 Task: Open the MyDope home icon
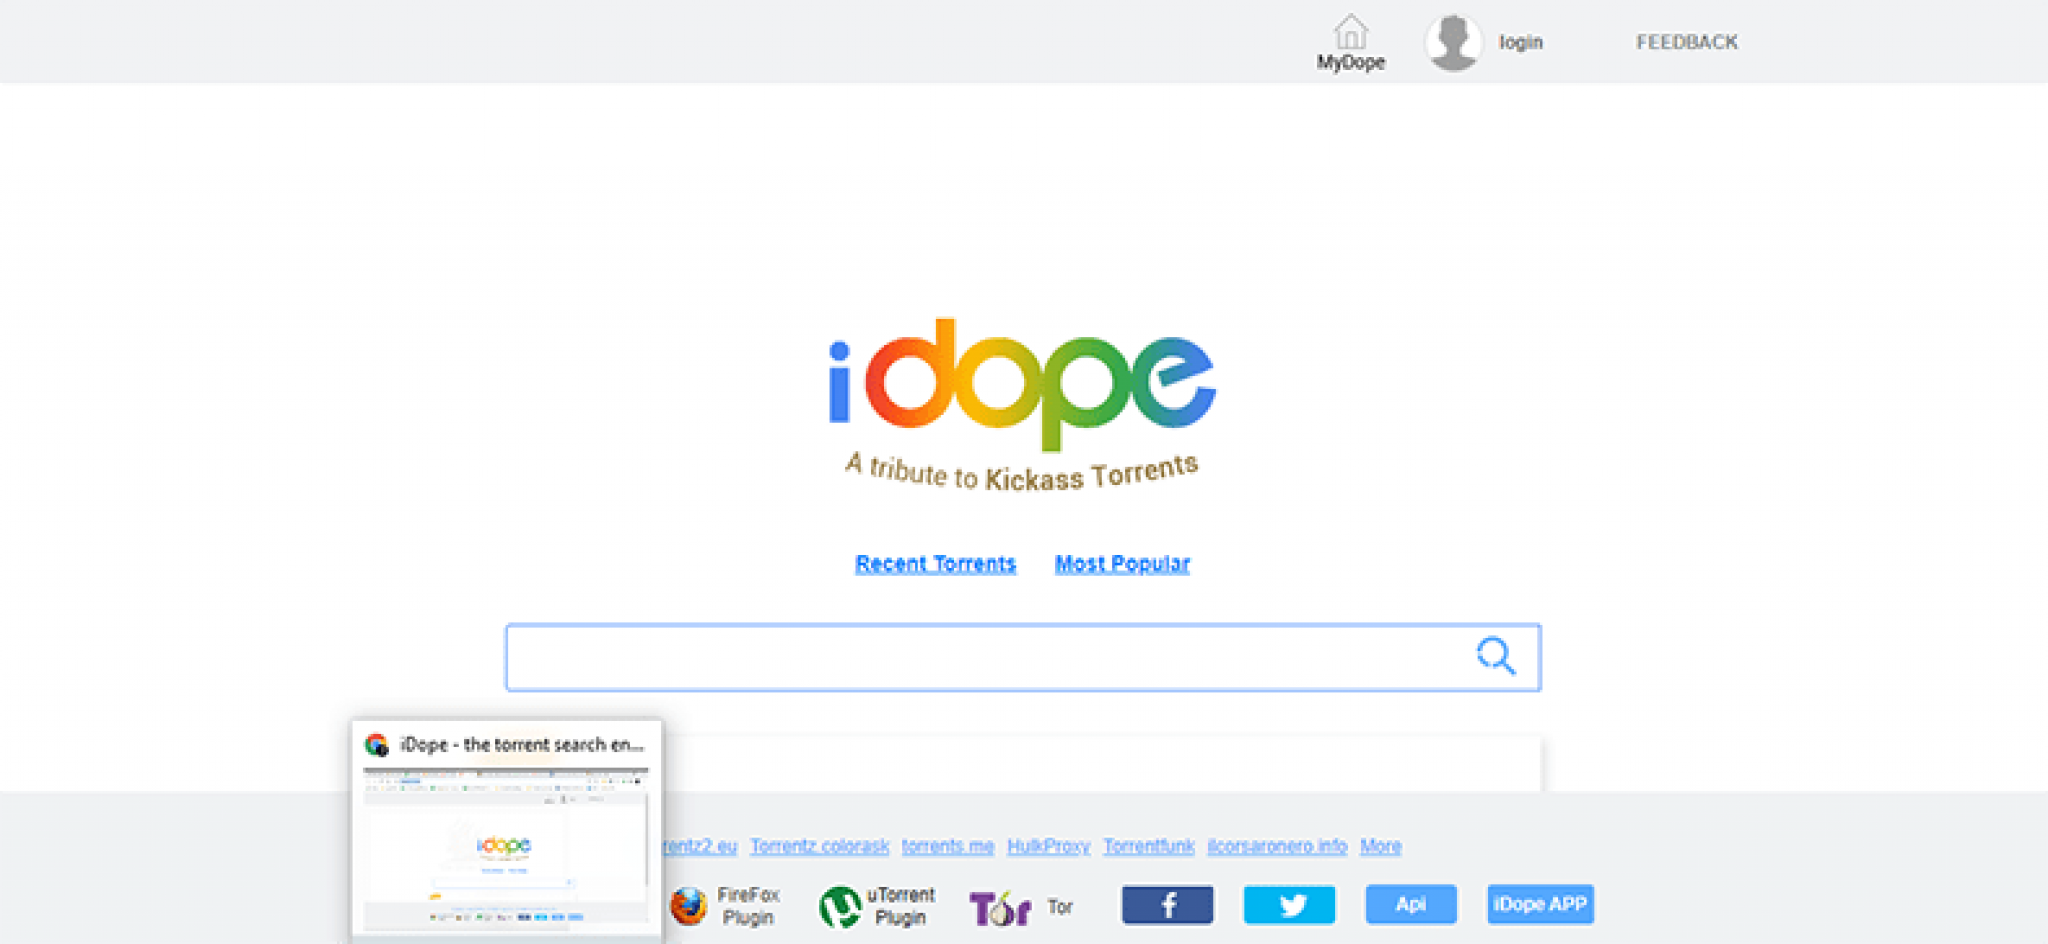tap(1350, 32)
